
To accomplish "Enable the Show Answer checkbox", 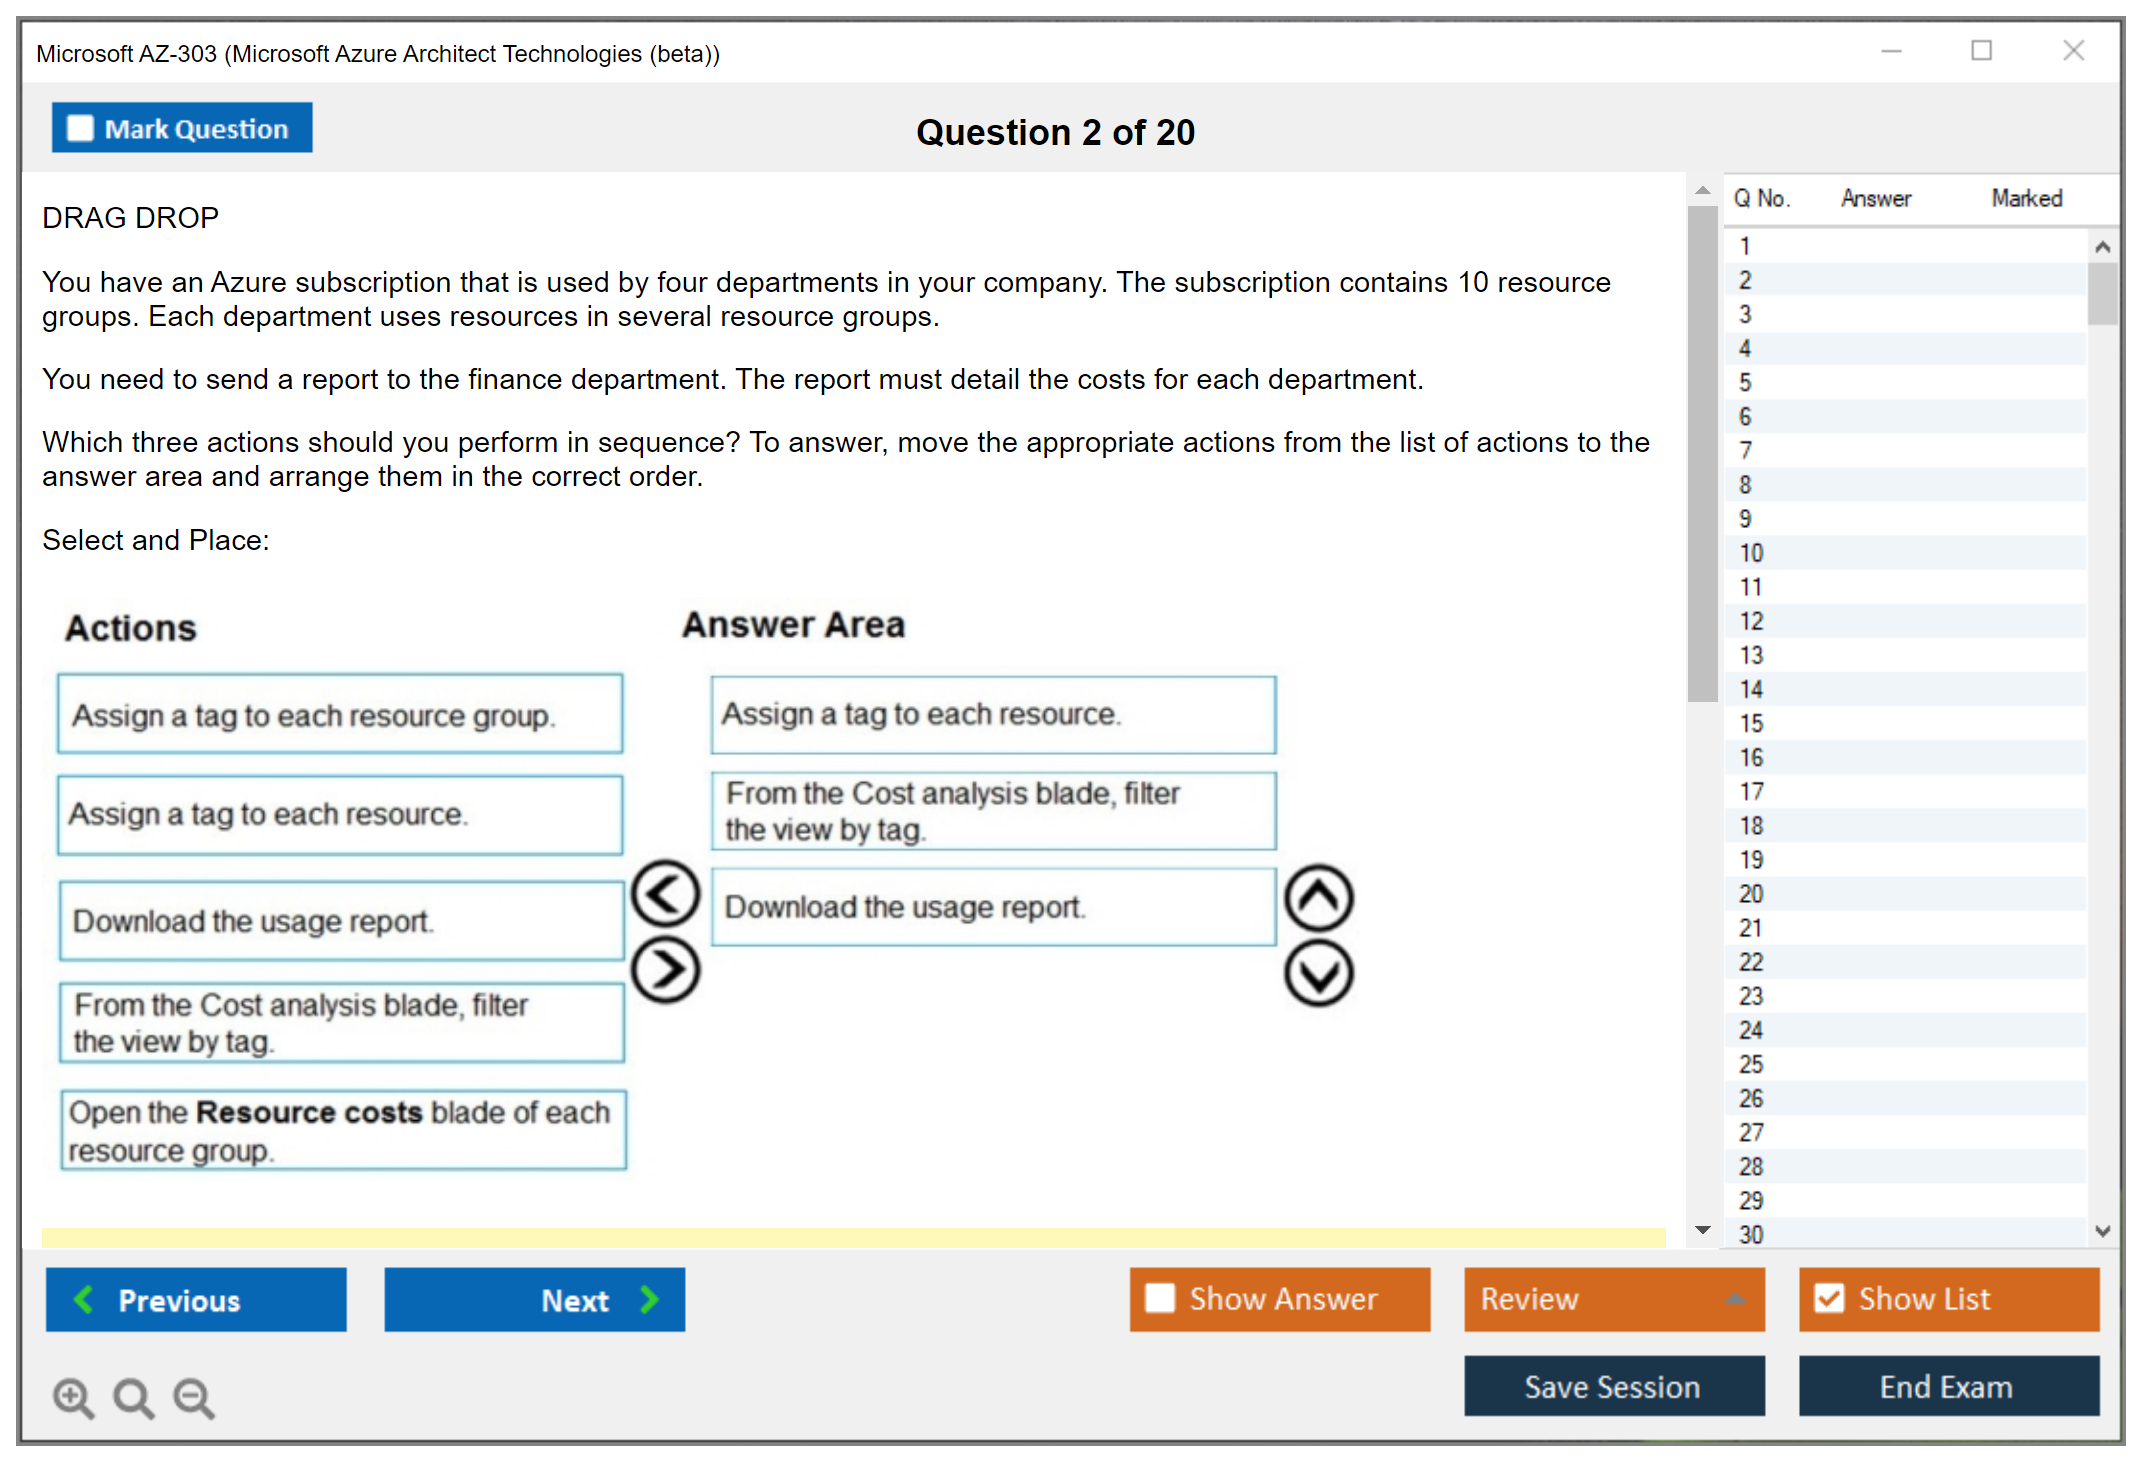I will 1160,1298.
